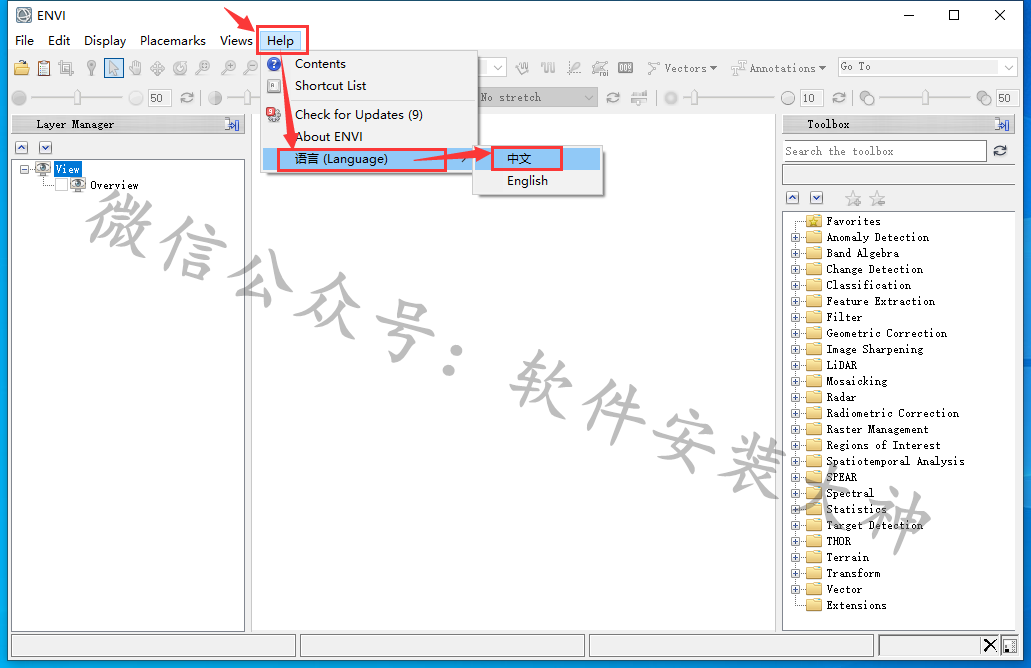Click the Open file folder icon
The width and height of the screenshot is (1031, 668).
pos(22,68)
